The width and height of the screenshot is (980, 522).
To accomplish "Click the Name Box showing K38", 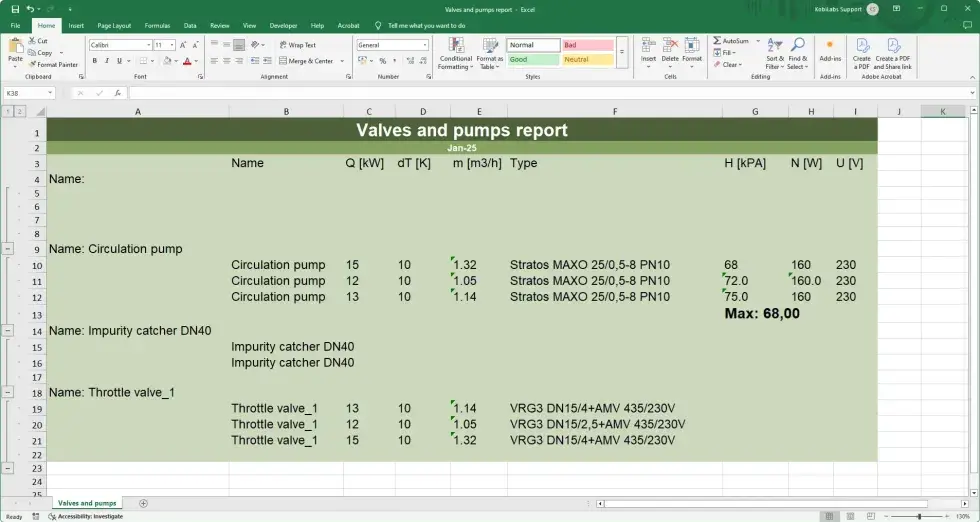I will pos(29,93).
